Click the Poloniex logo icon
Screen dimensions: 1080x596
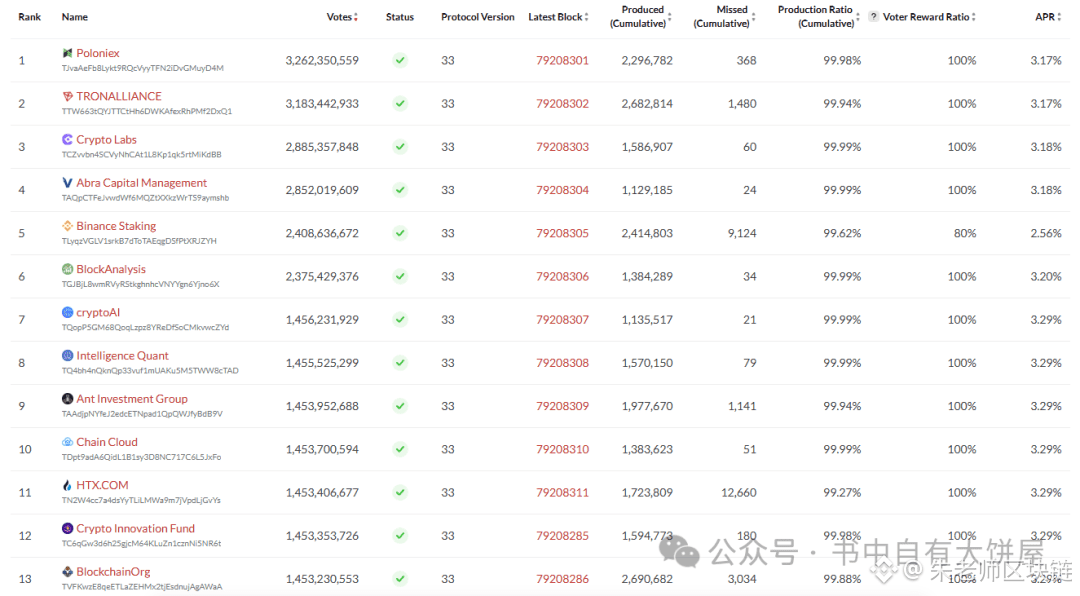tap(67, 53)
